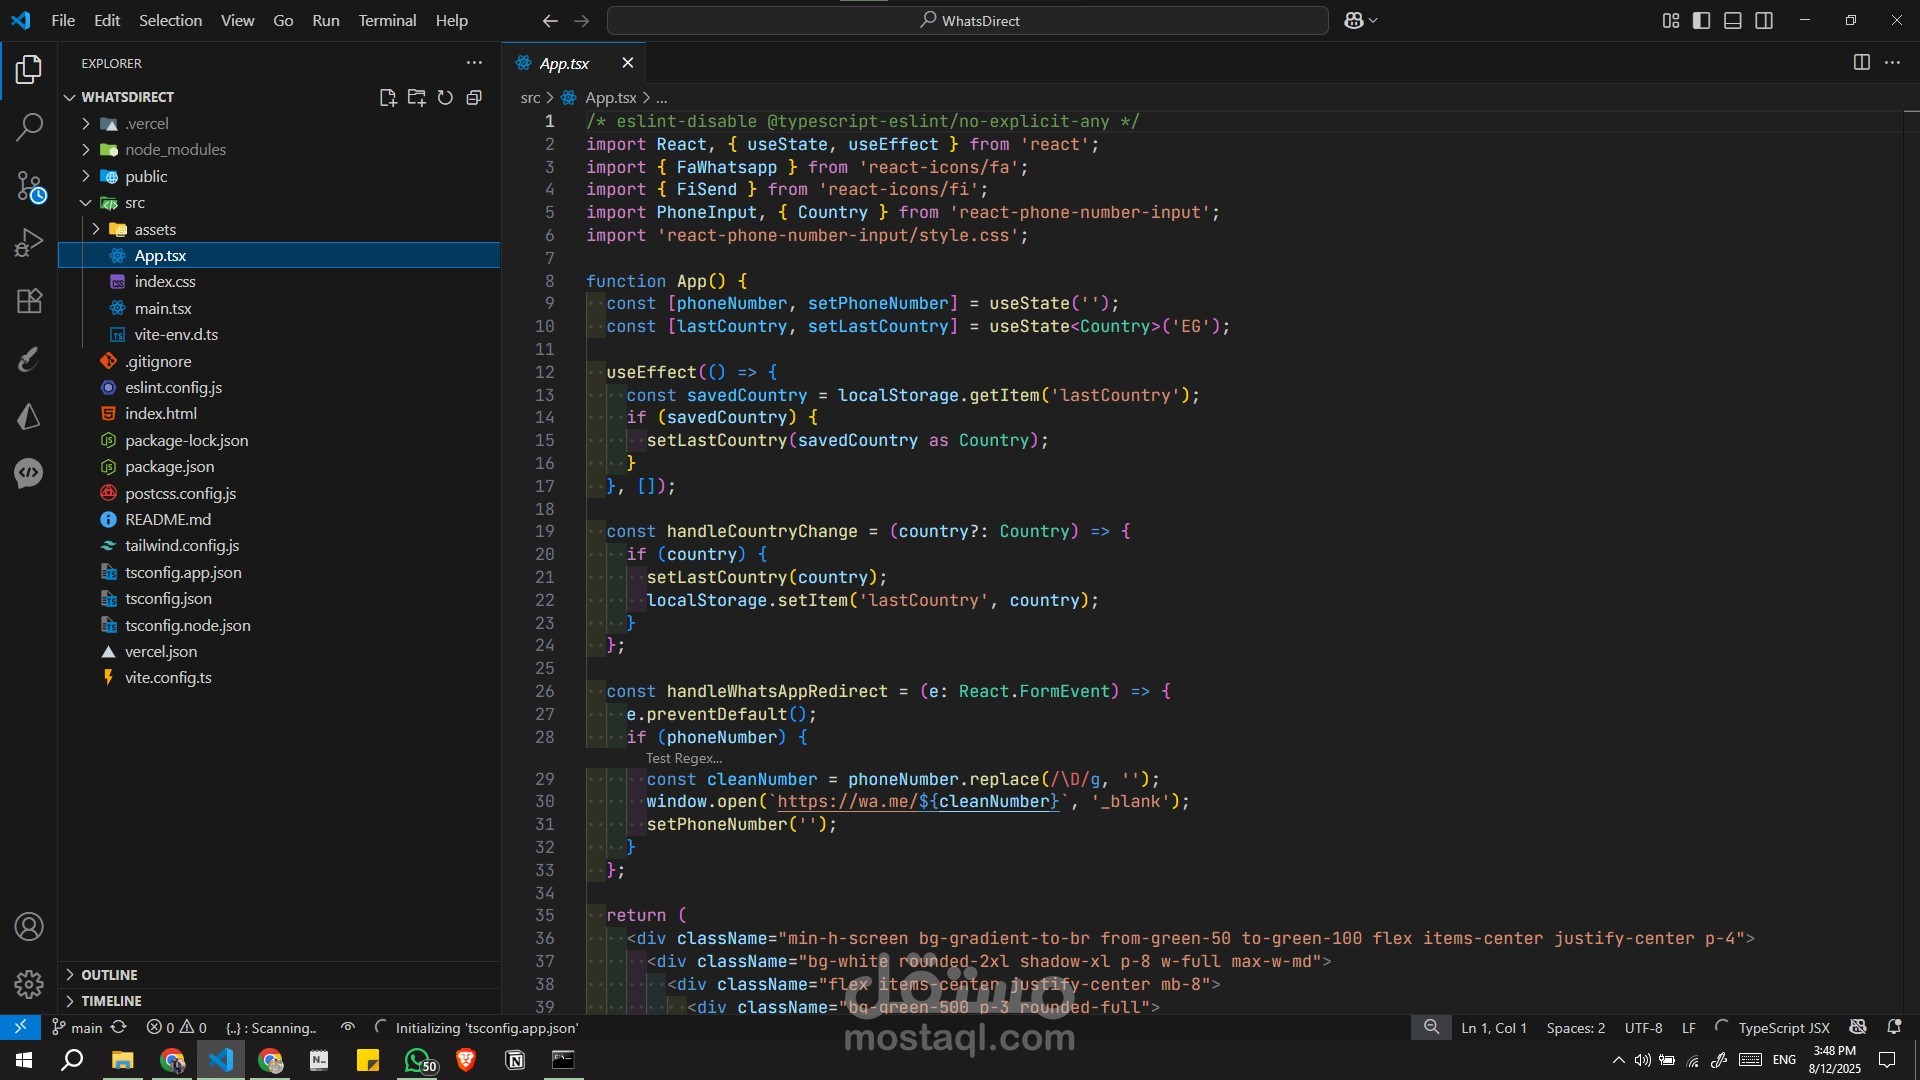The height and width of the screenshot is (1080, 1920).
Task: Open the Source Control view
Action: click(29, 186)
